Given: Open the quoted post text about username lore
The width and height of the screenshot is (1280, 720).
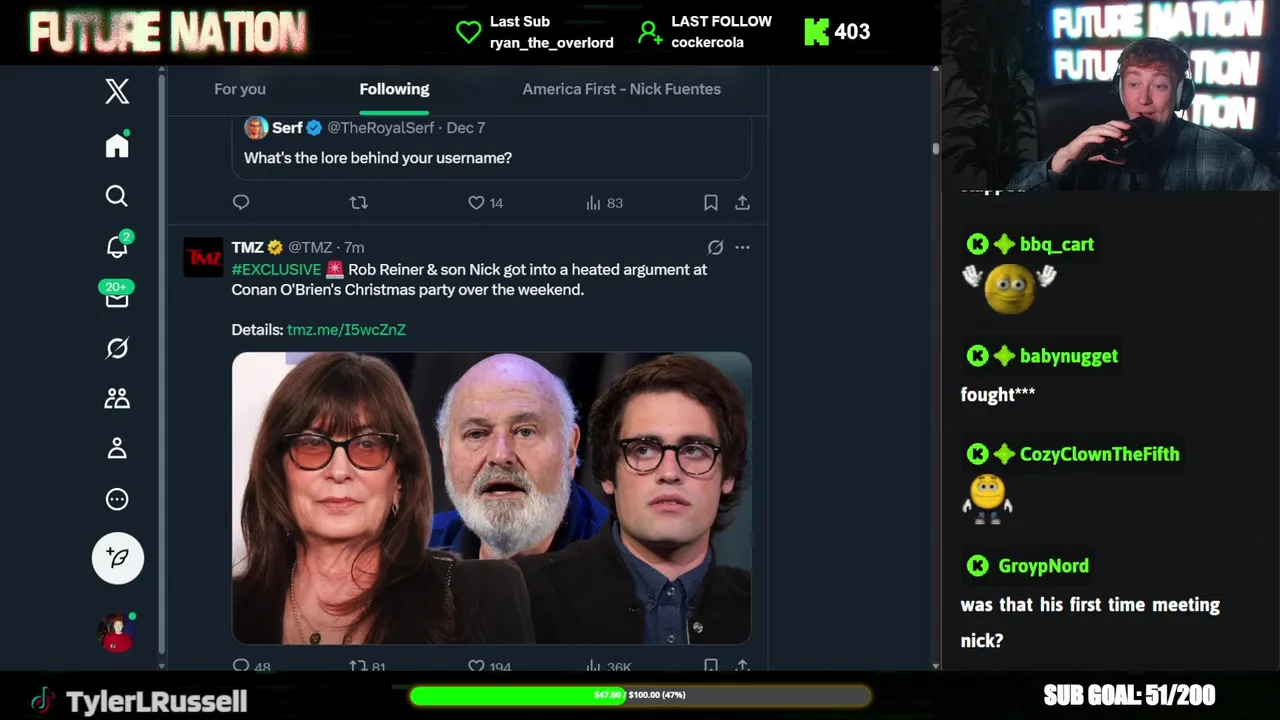Looking at the screenshot, I should point(378,157).
